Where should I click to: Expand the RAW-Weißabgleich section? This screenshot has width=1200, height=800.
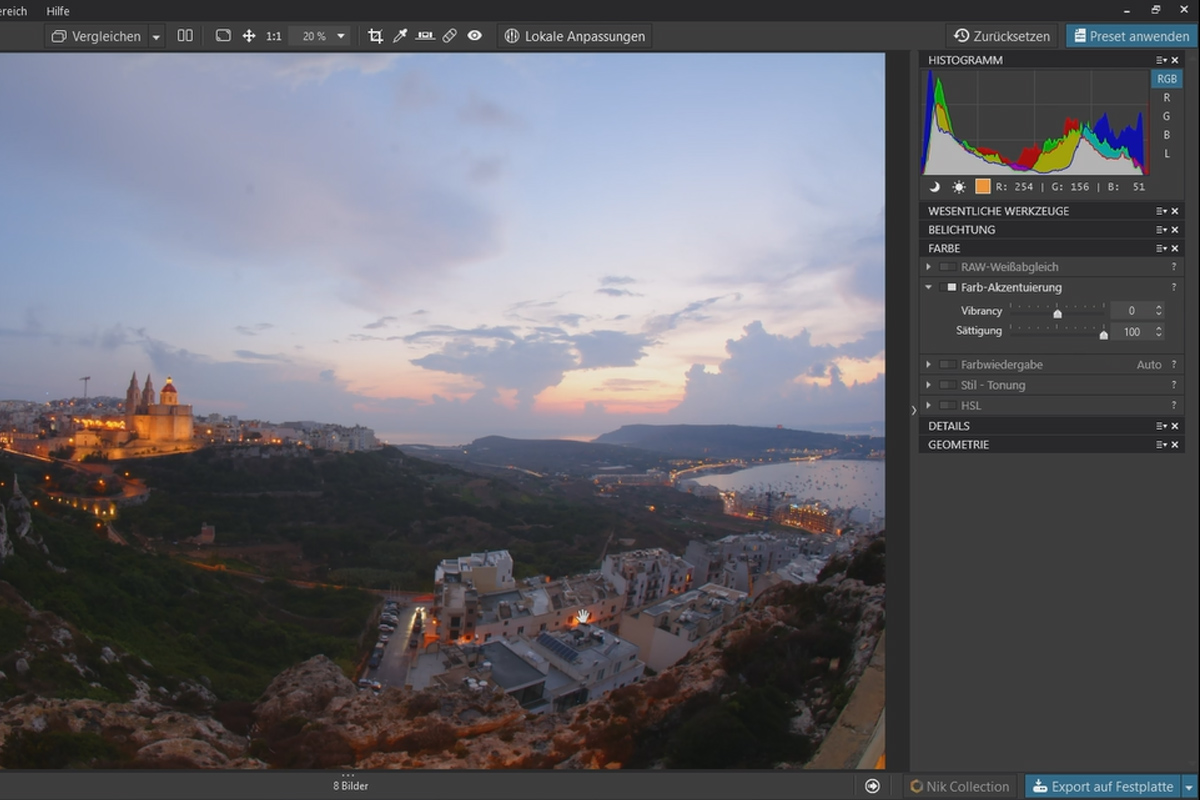929,267
